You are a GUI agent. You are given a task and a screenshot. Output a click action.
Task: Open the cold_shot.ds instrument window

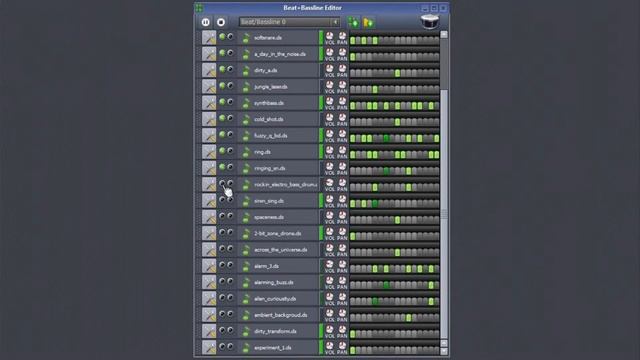pyautogui.click(x=278, y=119)
